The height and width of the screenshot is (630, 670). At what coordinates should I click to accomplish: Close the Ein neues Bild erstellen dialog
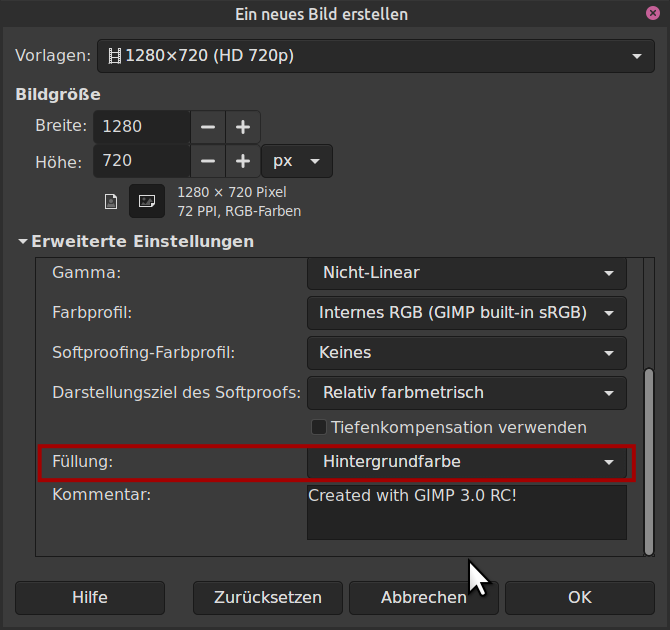point(652,13)
